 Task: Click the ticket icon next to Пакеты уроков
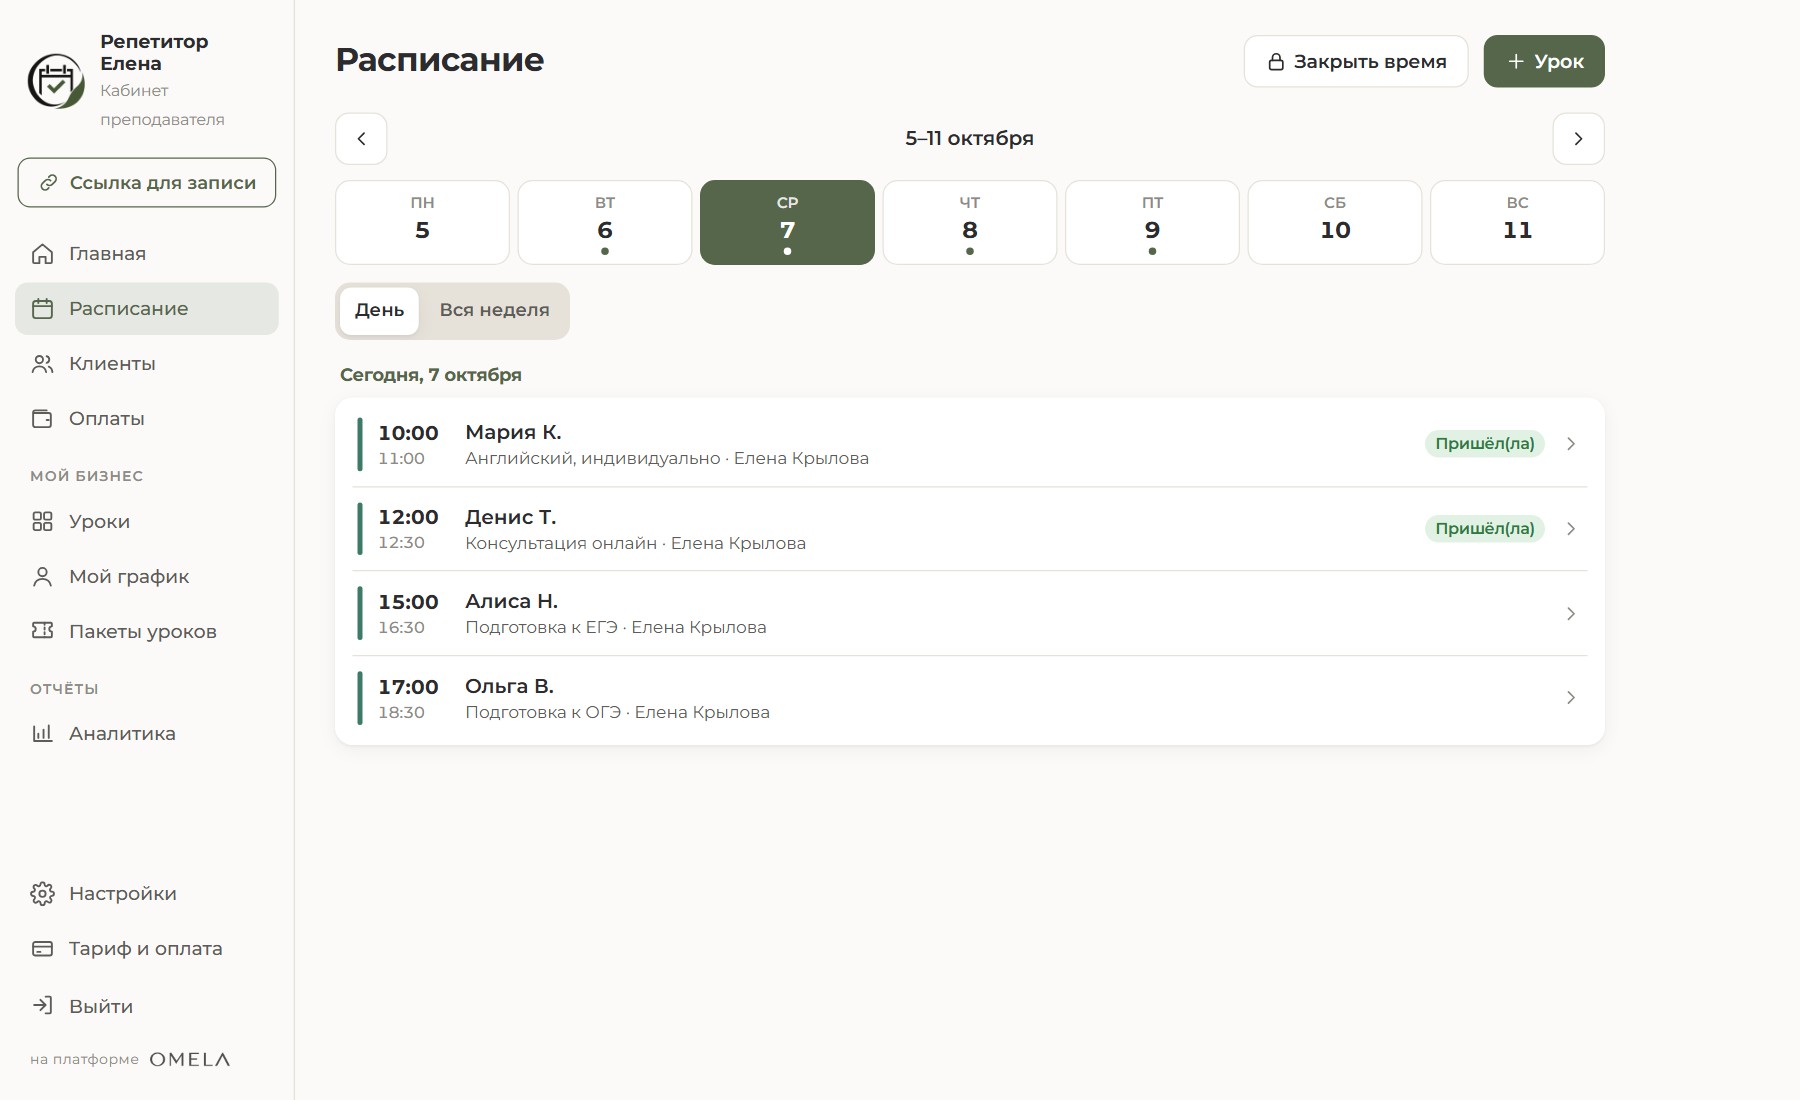[42, 631]
